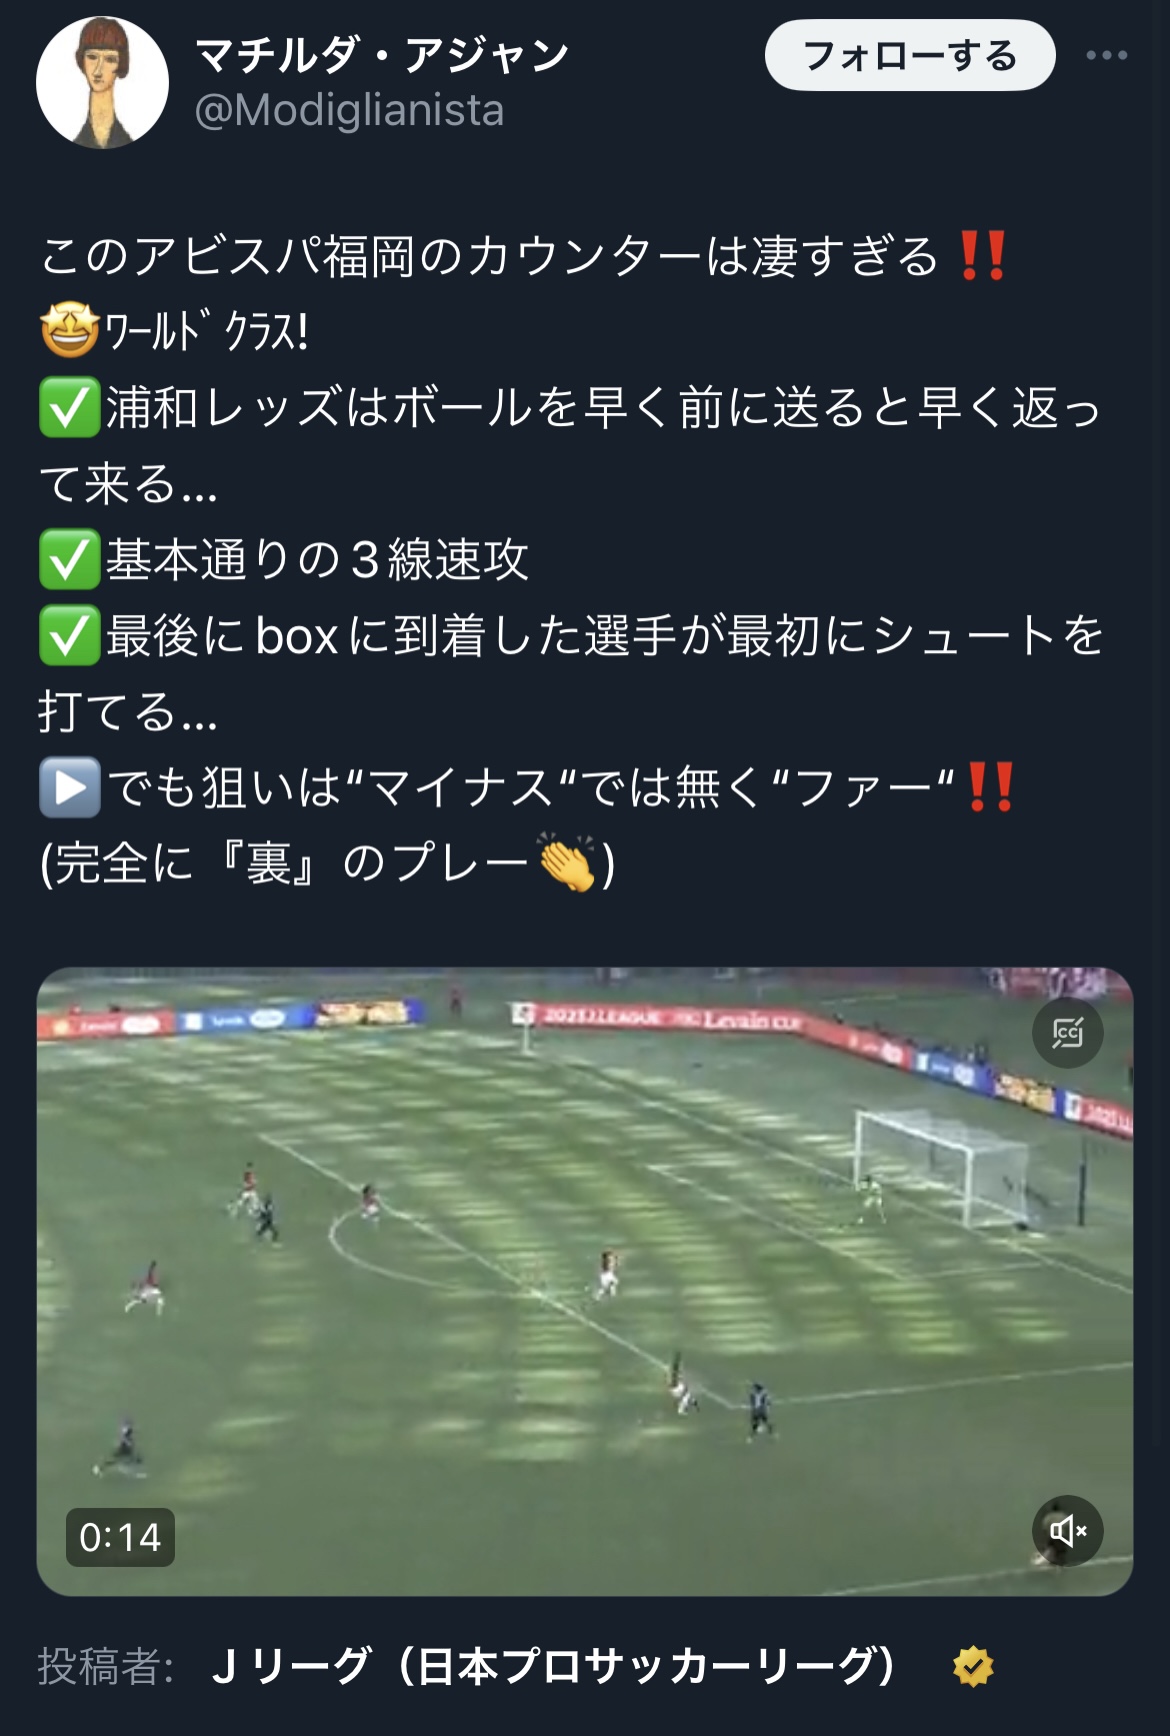Open the three-dot more options menu
Screen dimensions: 1170x1736
[x=1107, y=56]
